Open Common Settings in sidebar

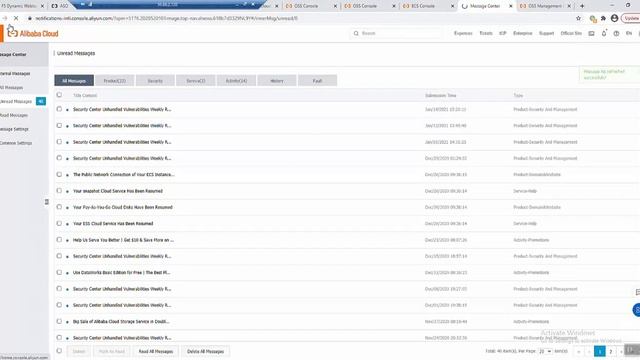(16, 143)
